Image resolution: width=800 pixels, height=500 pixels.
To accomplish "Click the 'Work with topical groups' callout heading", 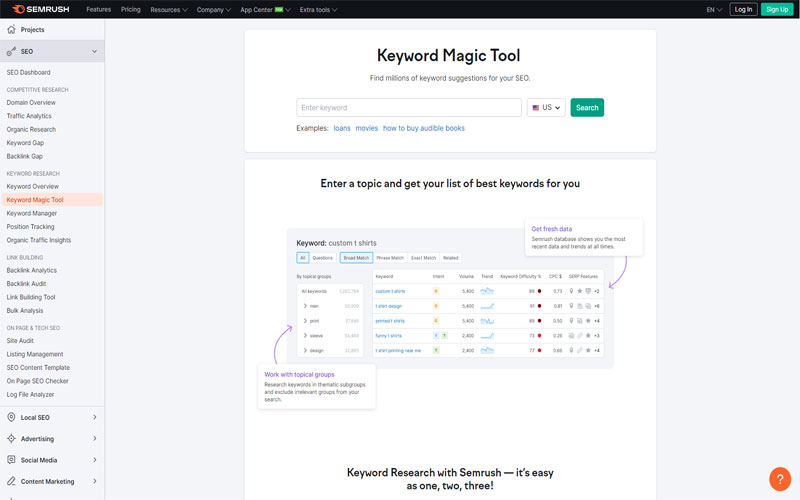I will 299,374.
